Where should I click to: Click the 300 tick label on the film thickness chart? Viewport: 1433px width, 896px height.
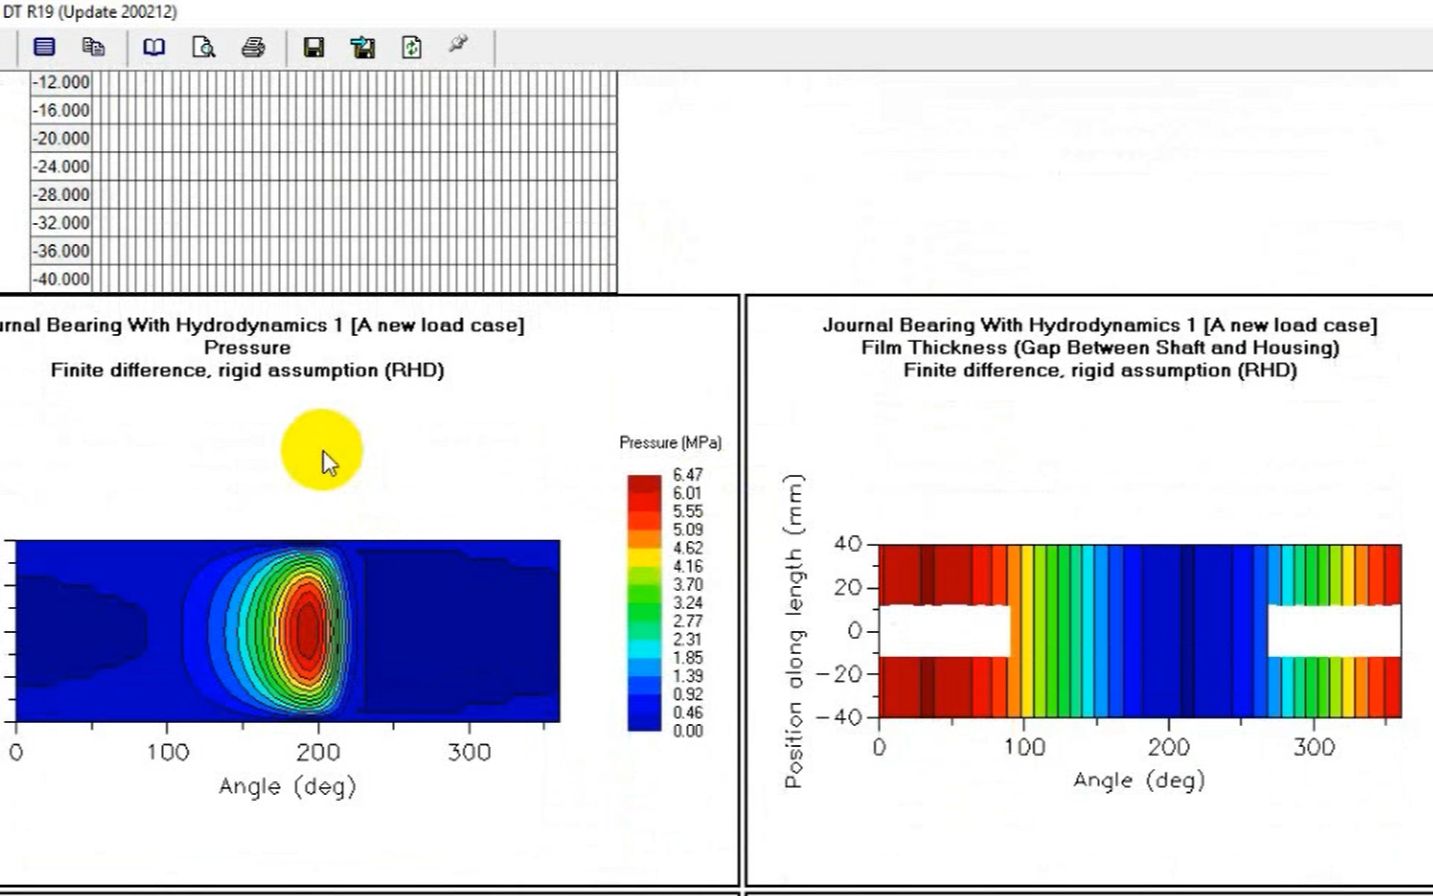click(x=1314, y=748)
